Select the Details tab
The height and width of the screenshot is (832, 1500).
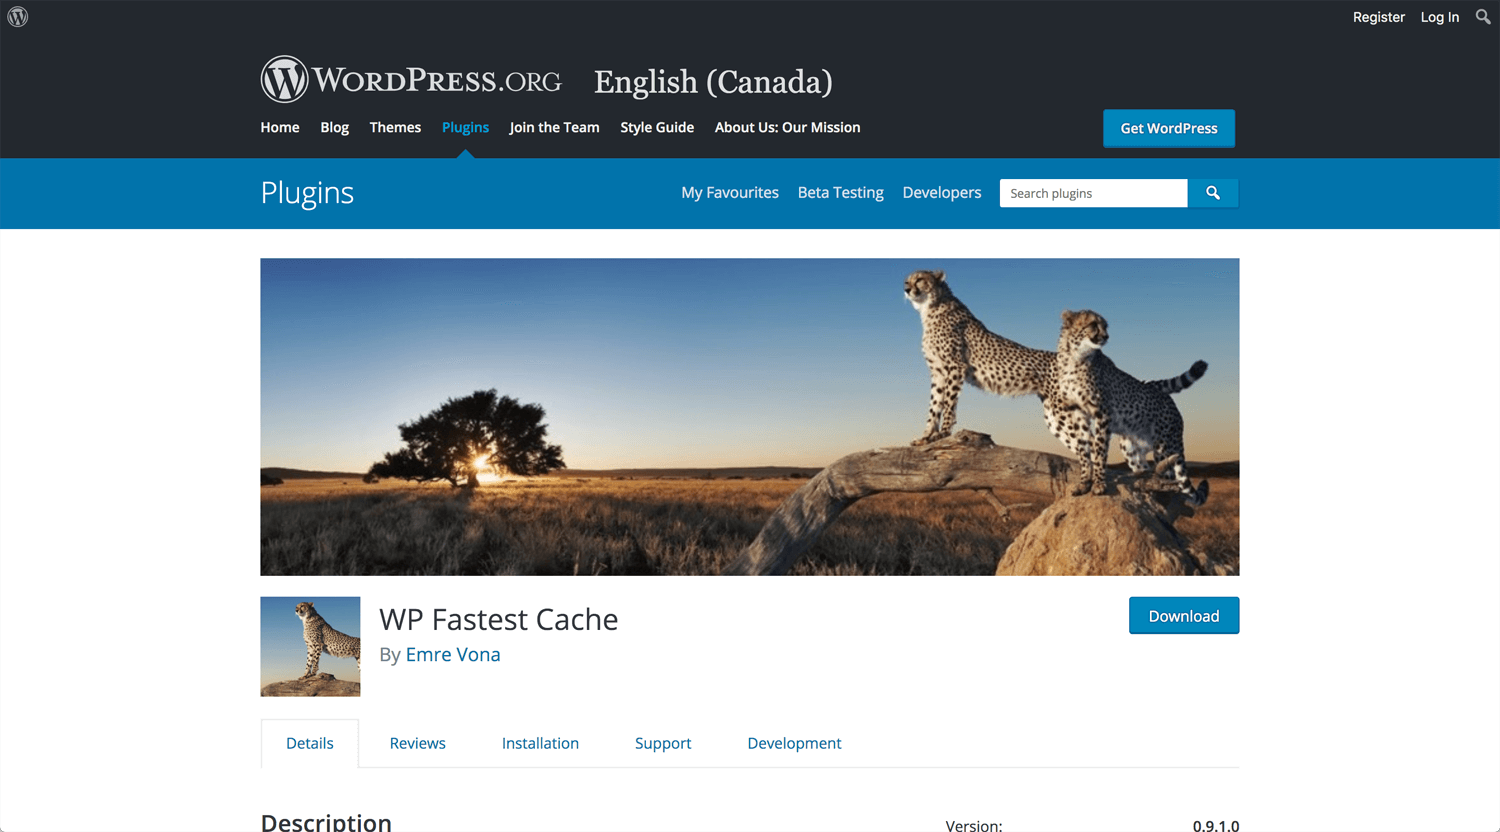click(x=310, y=743)
